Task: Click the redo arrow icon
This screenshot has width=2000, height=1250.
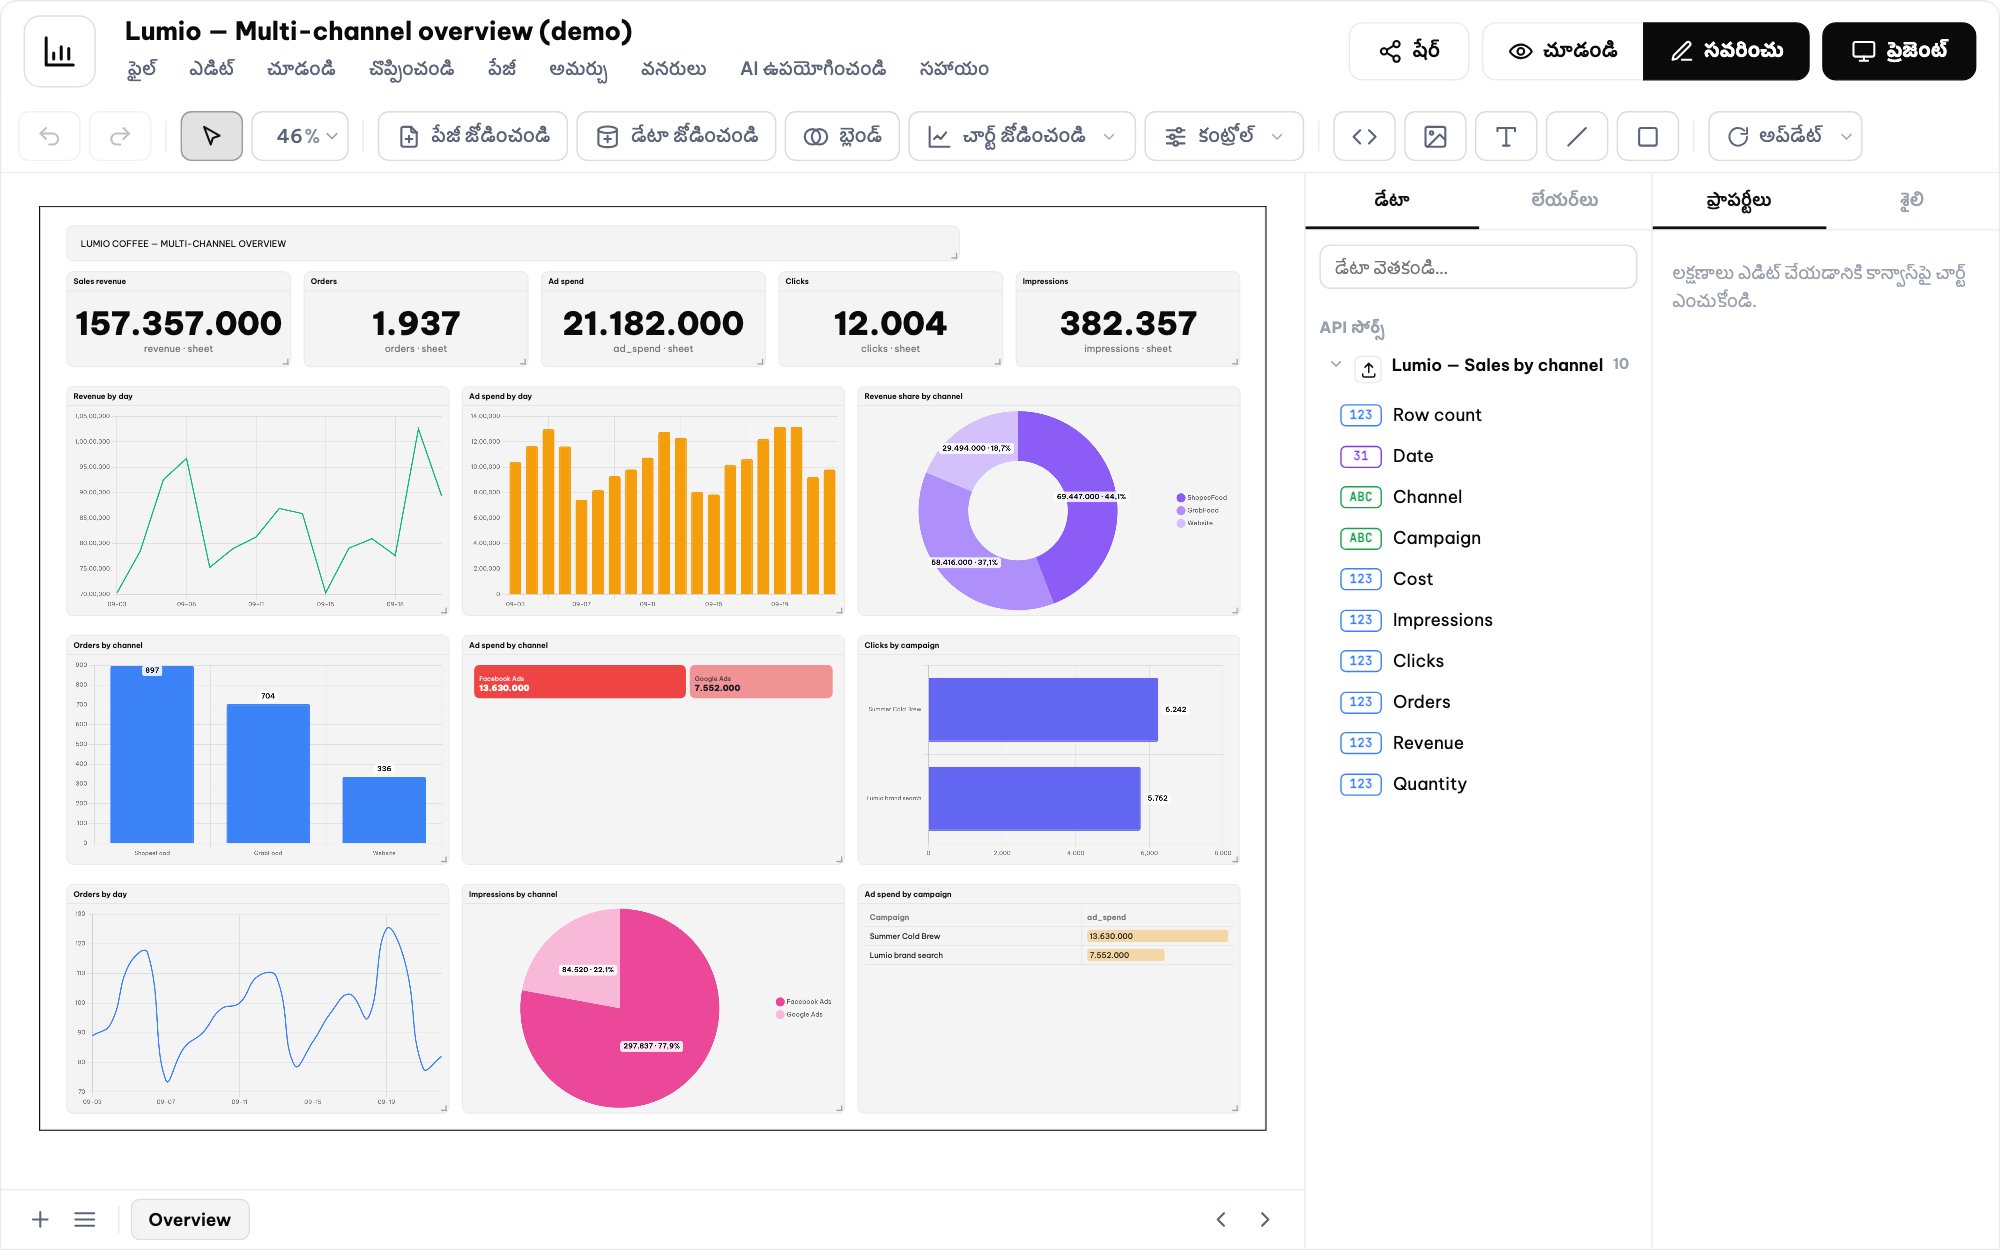Action: click(120, 136)
